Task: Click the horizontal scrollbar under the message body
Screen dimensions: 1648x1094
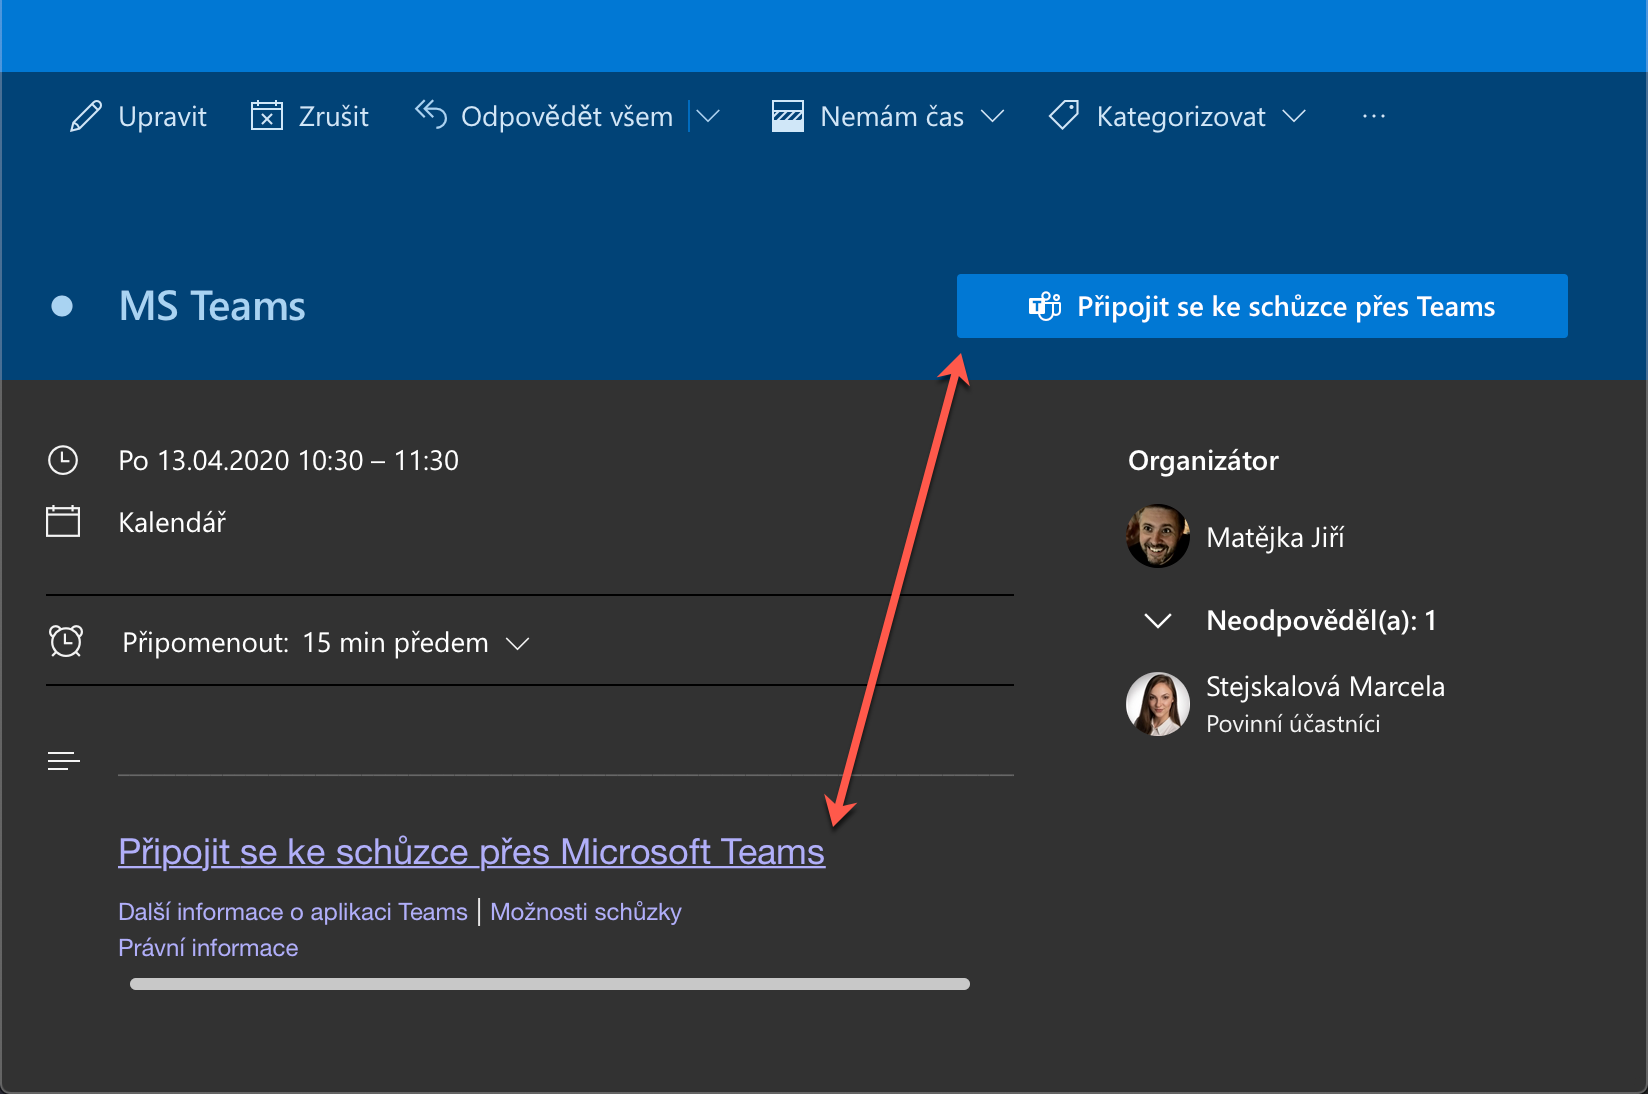Action: point(549,984)
